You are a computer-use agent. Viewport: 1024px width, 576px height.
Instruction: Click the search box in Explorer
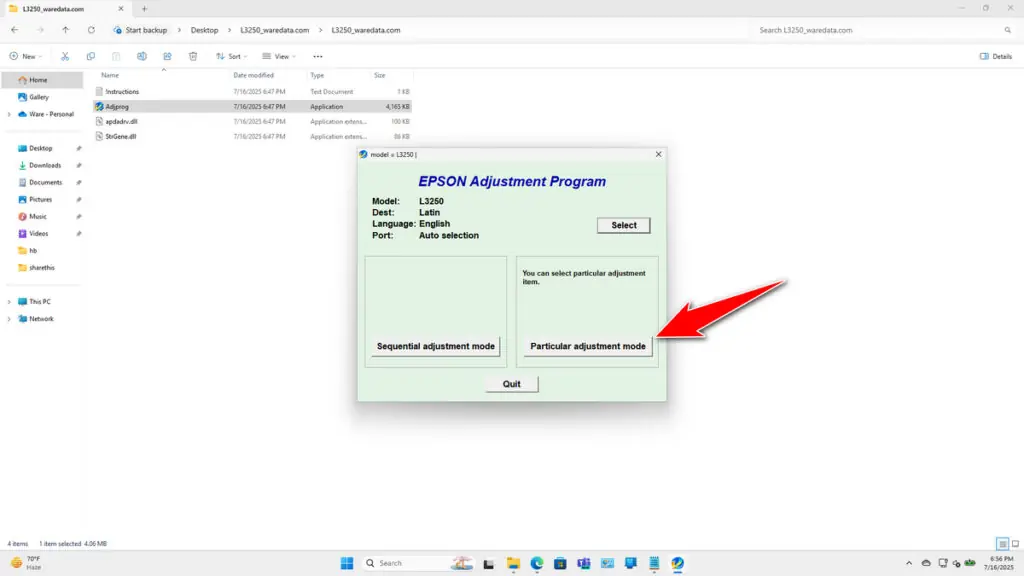coord(883,30)
